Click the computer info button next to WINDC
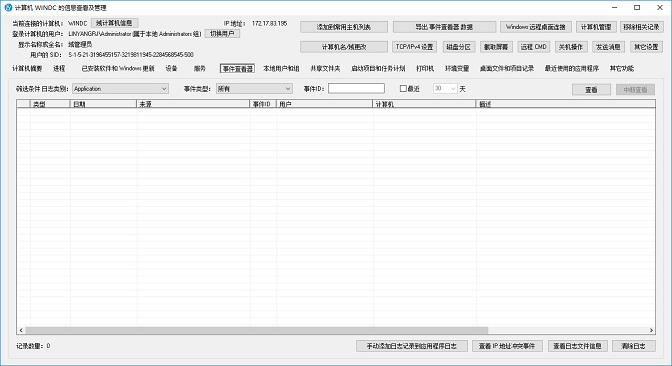The image size is (672, 366). click(x=114, y=23)
